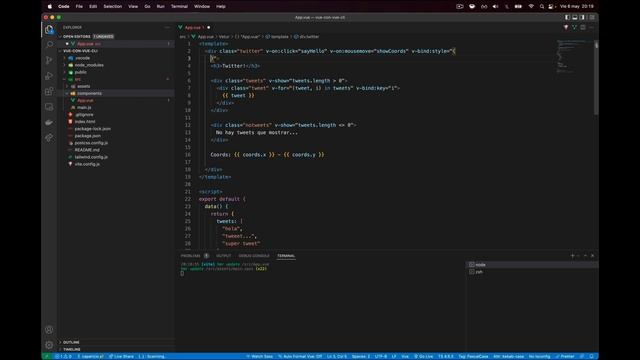The height and width of the screenshot is (360, 640).
Task: Click the Split Editor icon
Action: (583, 27)
